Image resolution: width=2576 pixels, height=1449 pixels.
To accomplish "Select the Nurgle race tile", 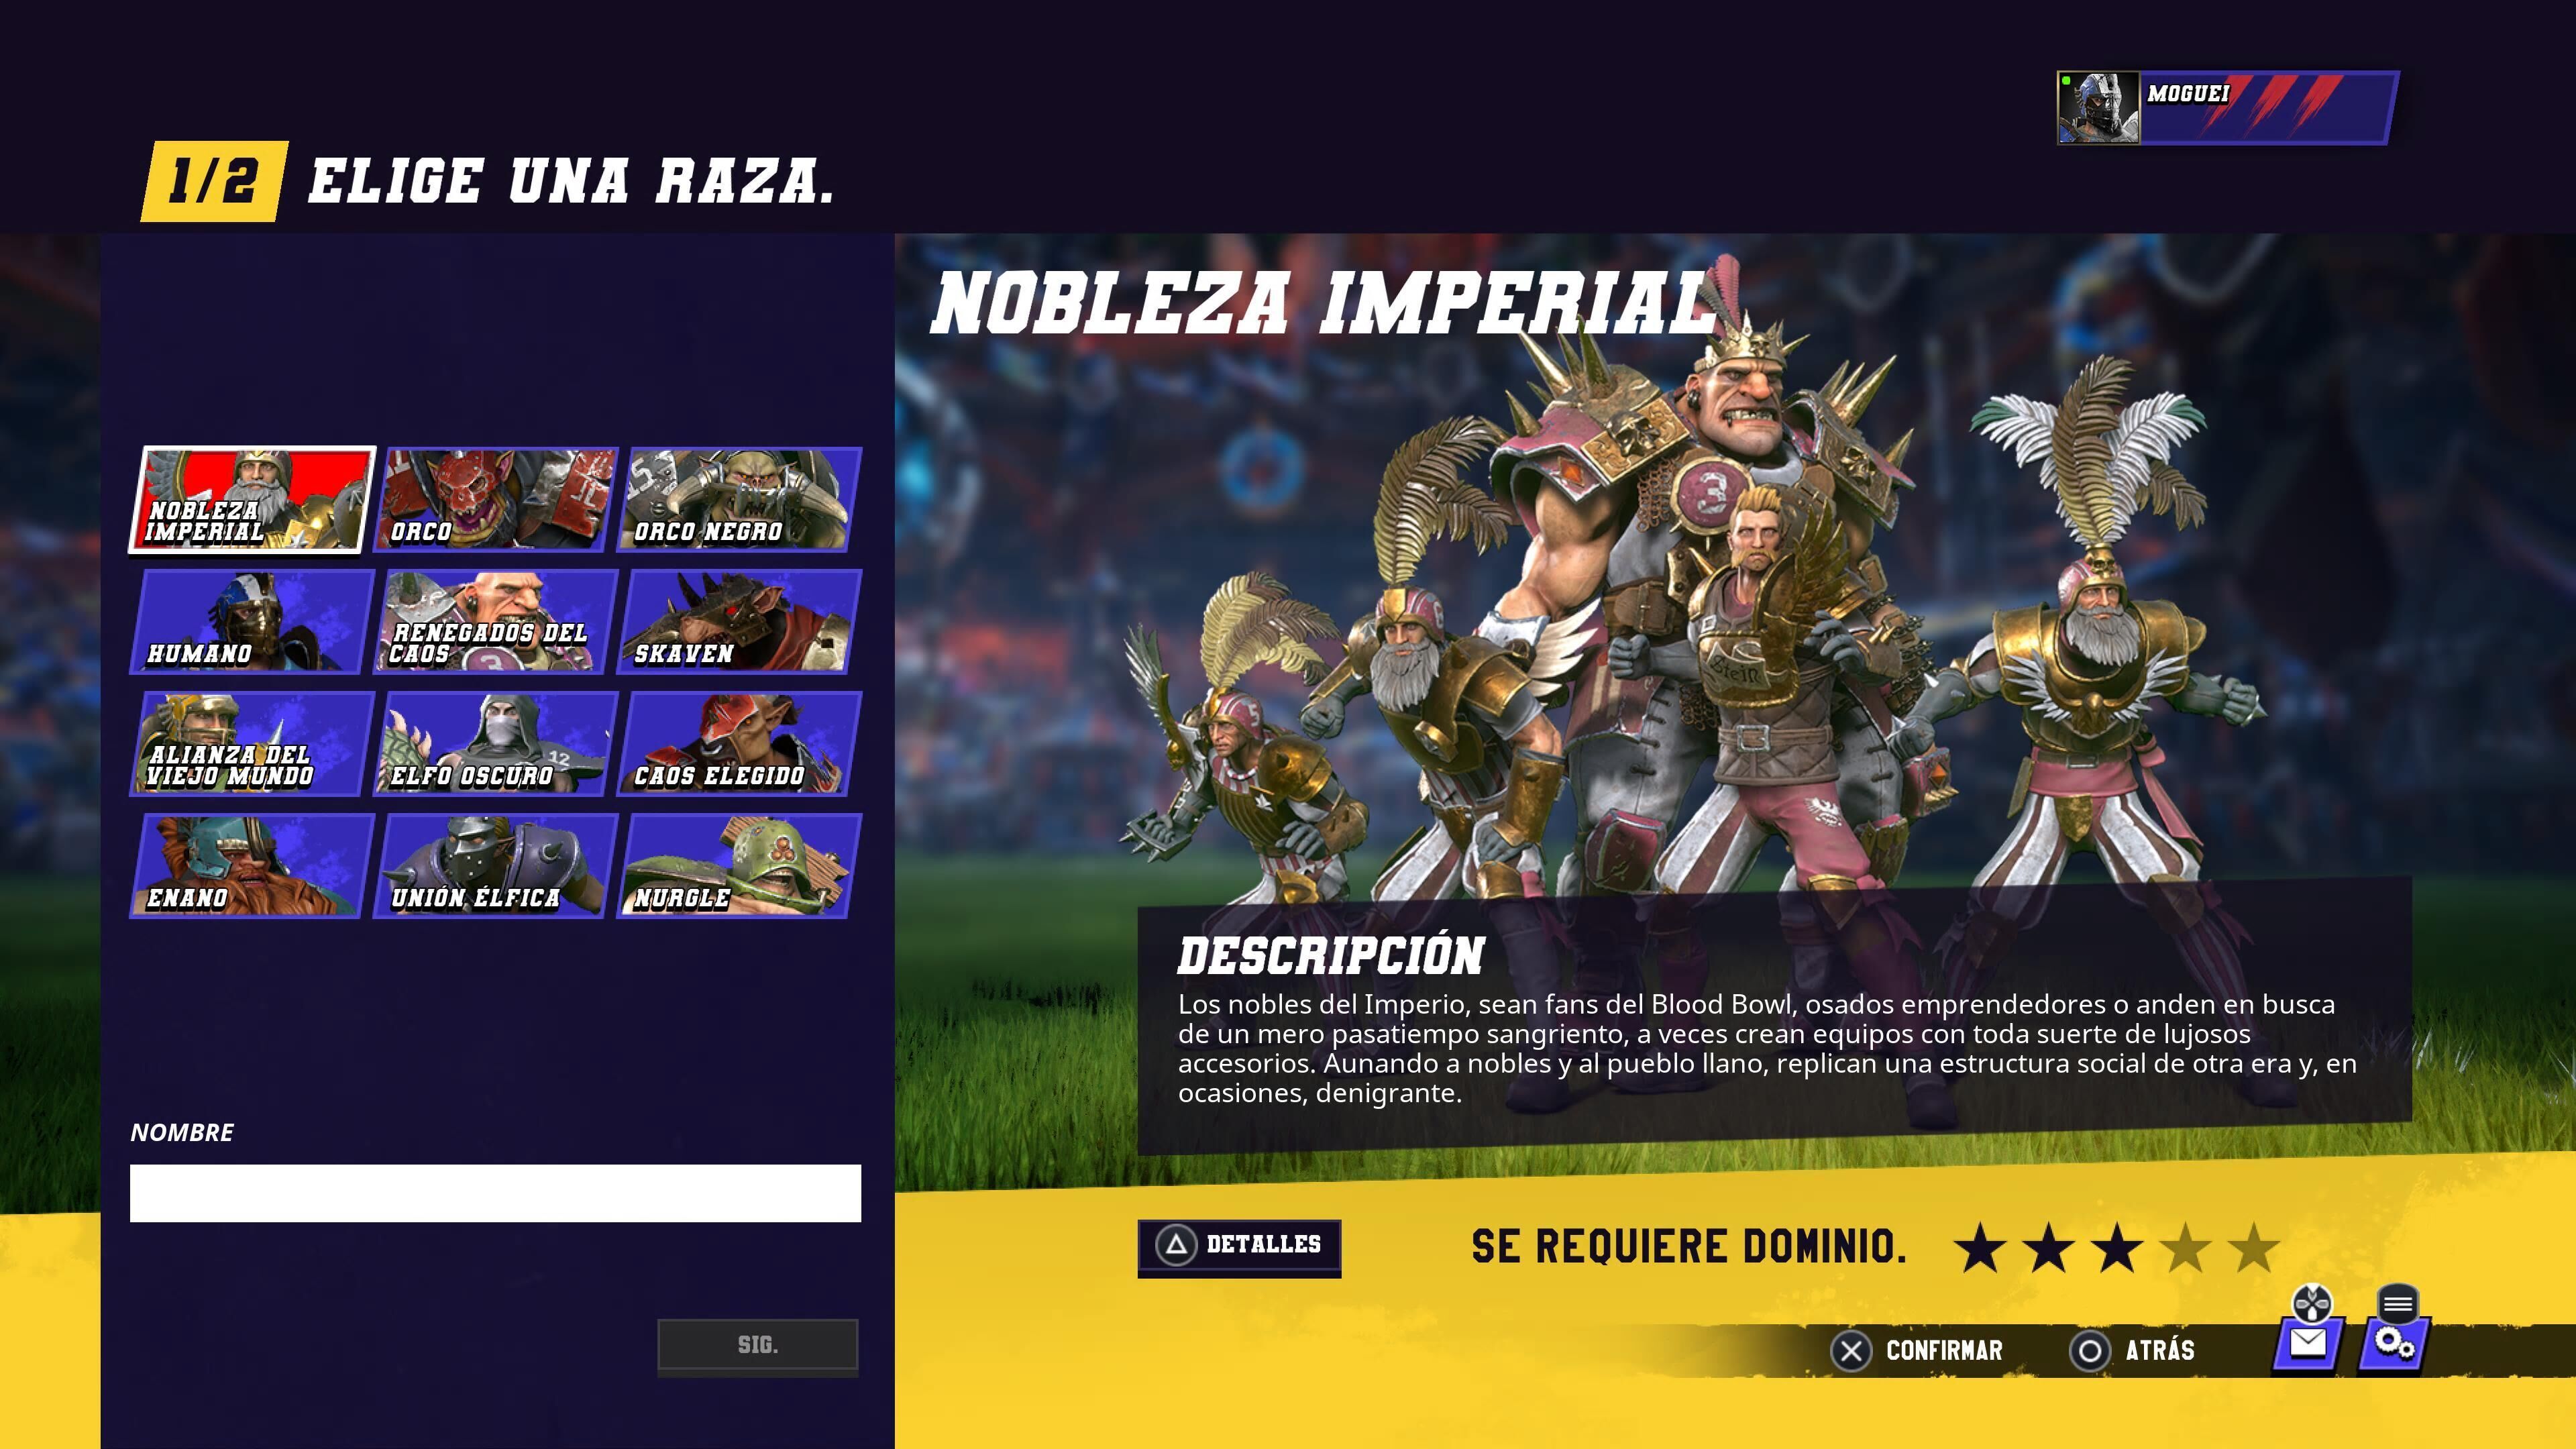I will tap(739, 865).
